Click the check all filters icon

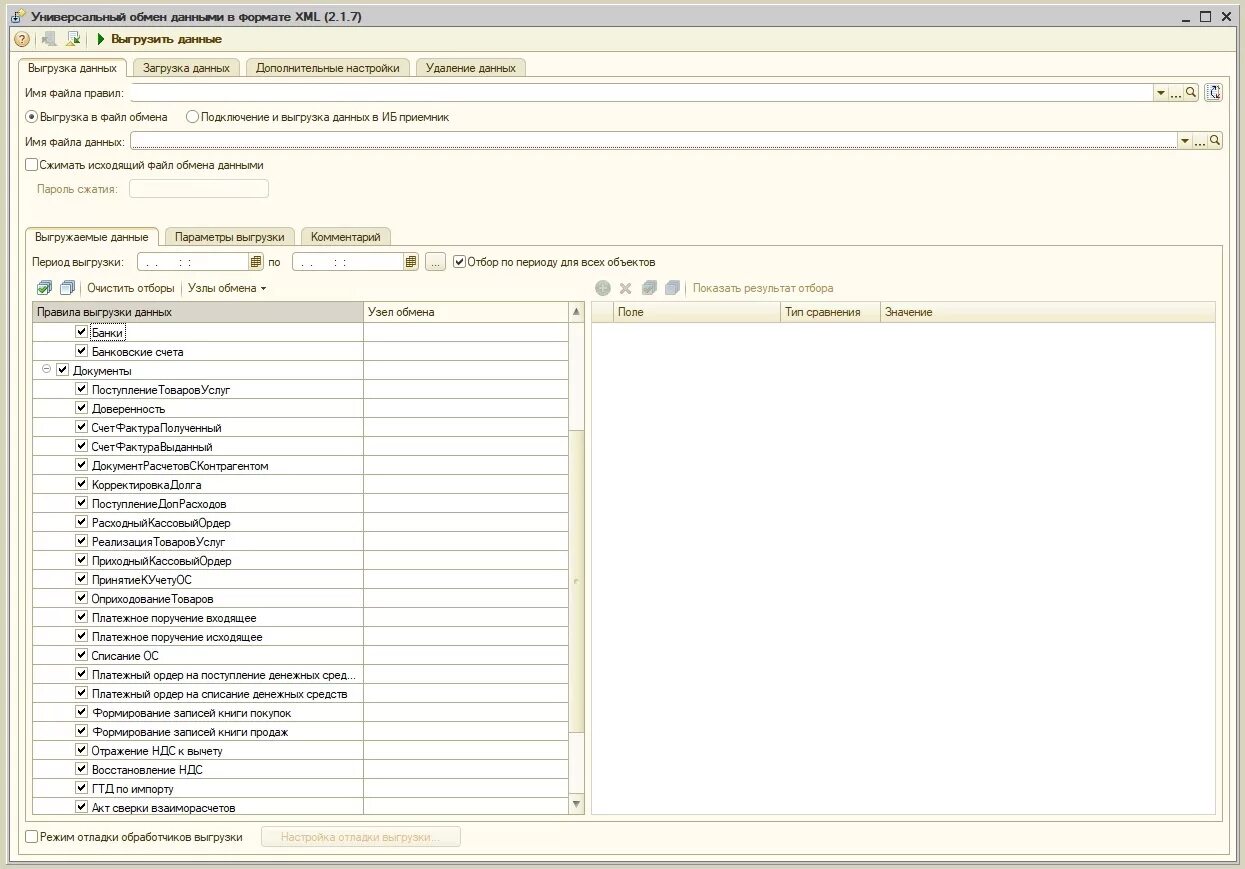click(649, 288)
